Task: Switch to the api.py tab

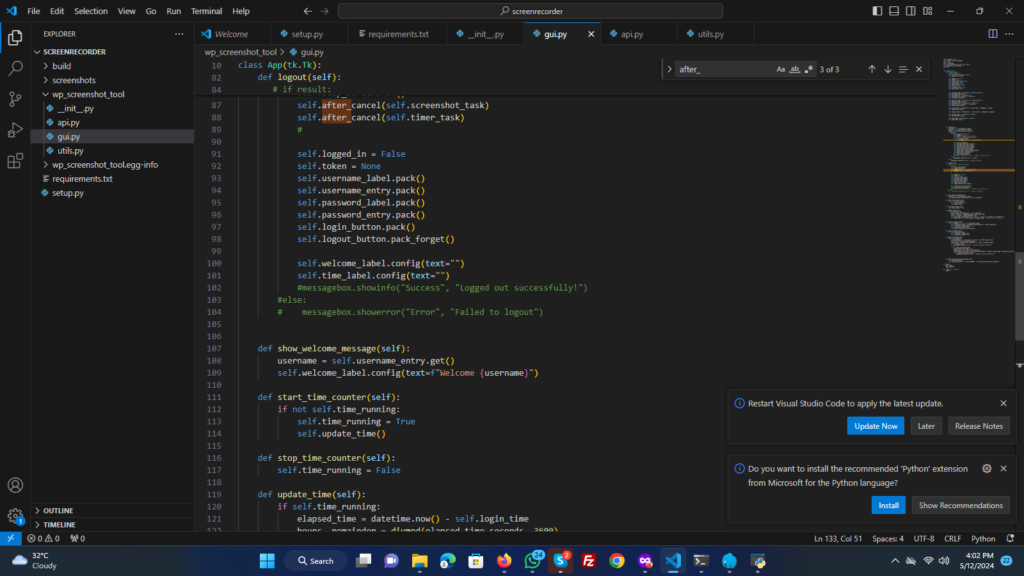Action: coord(631,34)
